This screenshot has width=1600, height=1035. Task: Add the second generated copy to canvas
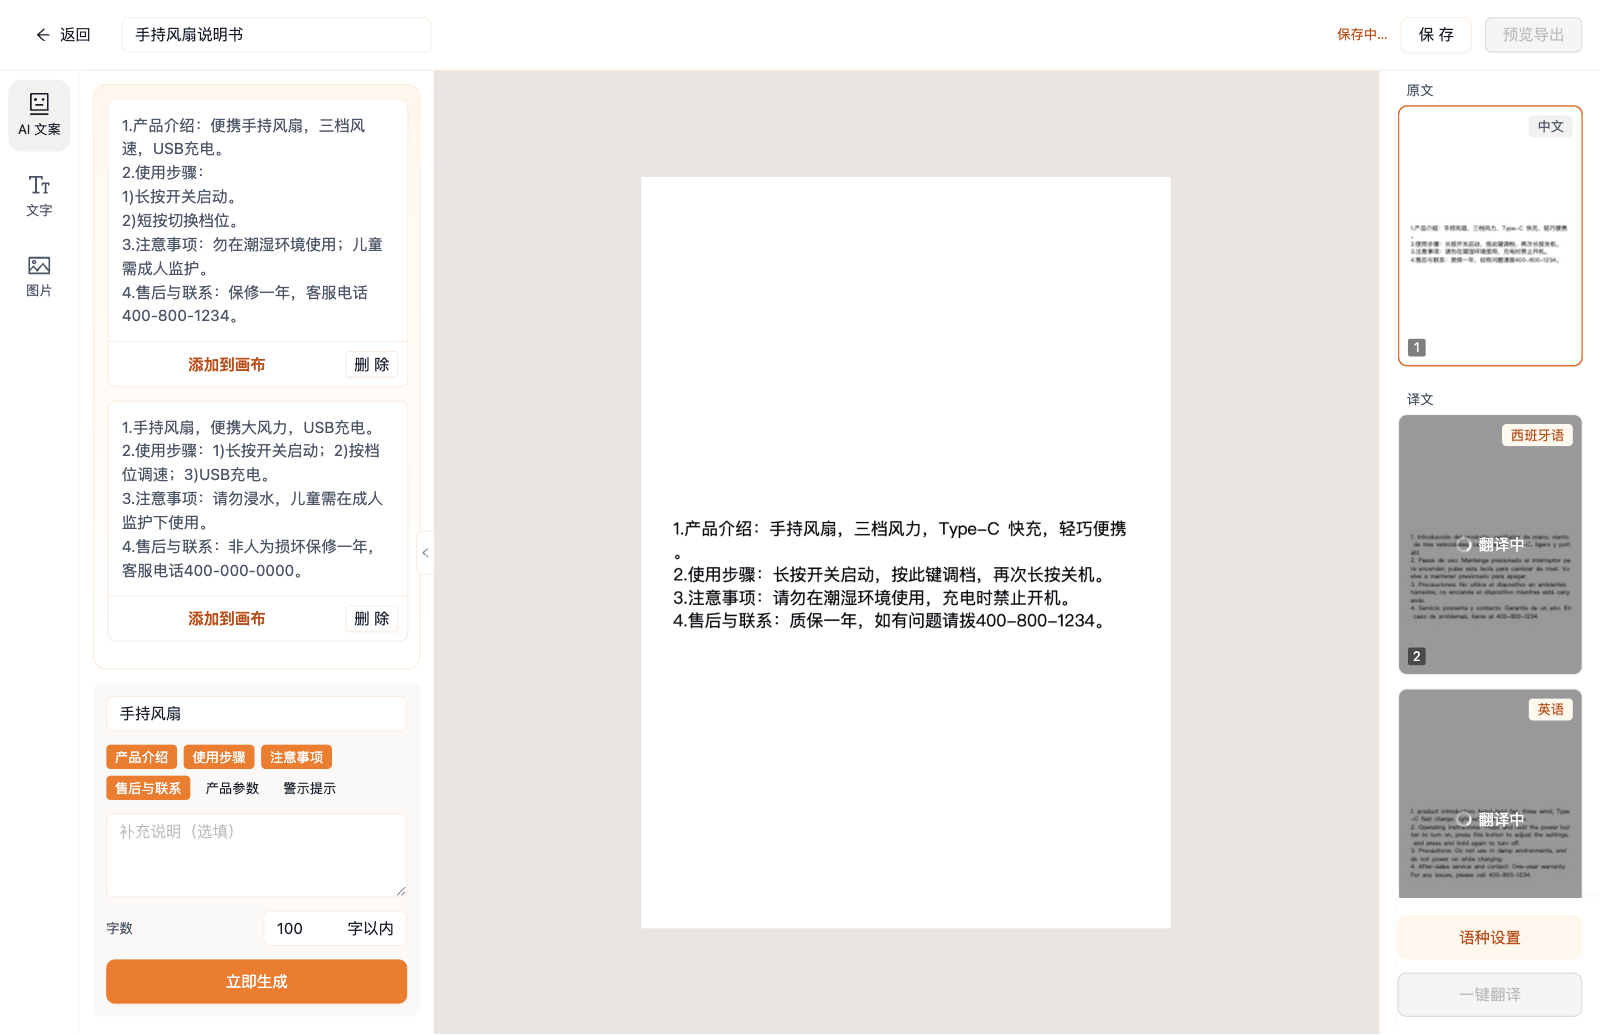tap(227, 619)
